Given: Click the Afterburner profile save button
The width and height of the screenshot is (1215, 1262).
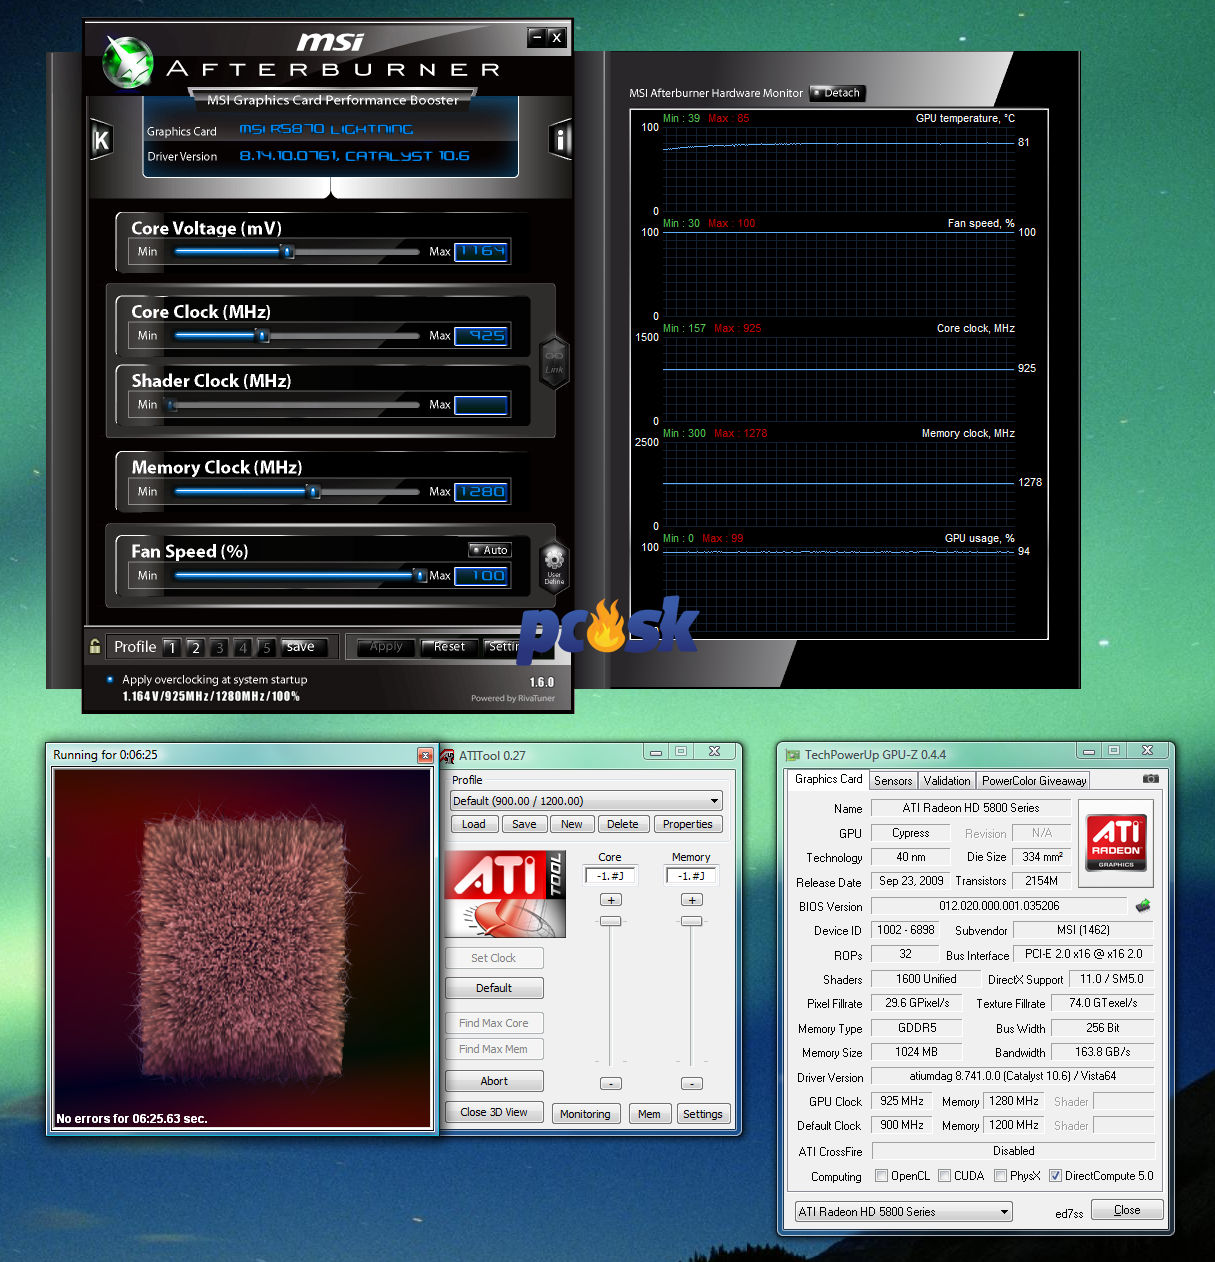Looking at the screenshot, I should coord(304,647).
